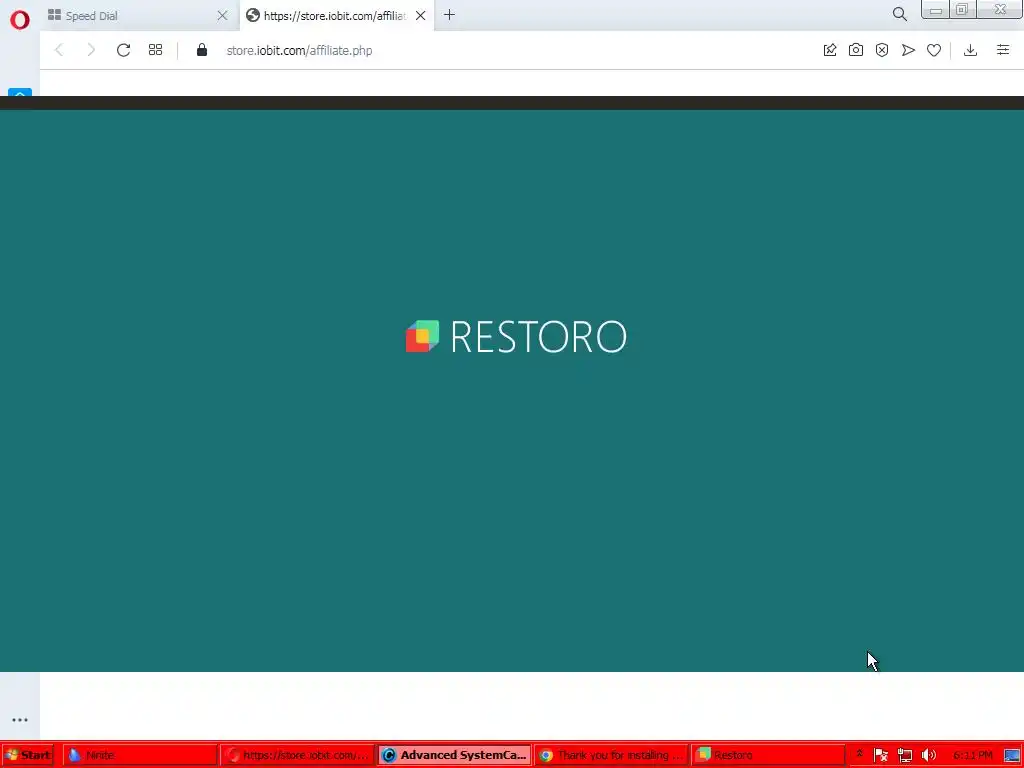Image resolution: width=1024 pixels, height=768 pixels.
Task: Open the downloads panel
Action: (x=970, y=50)
